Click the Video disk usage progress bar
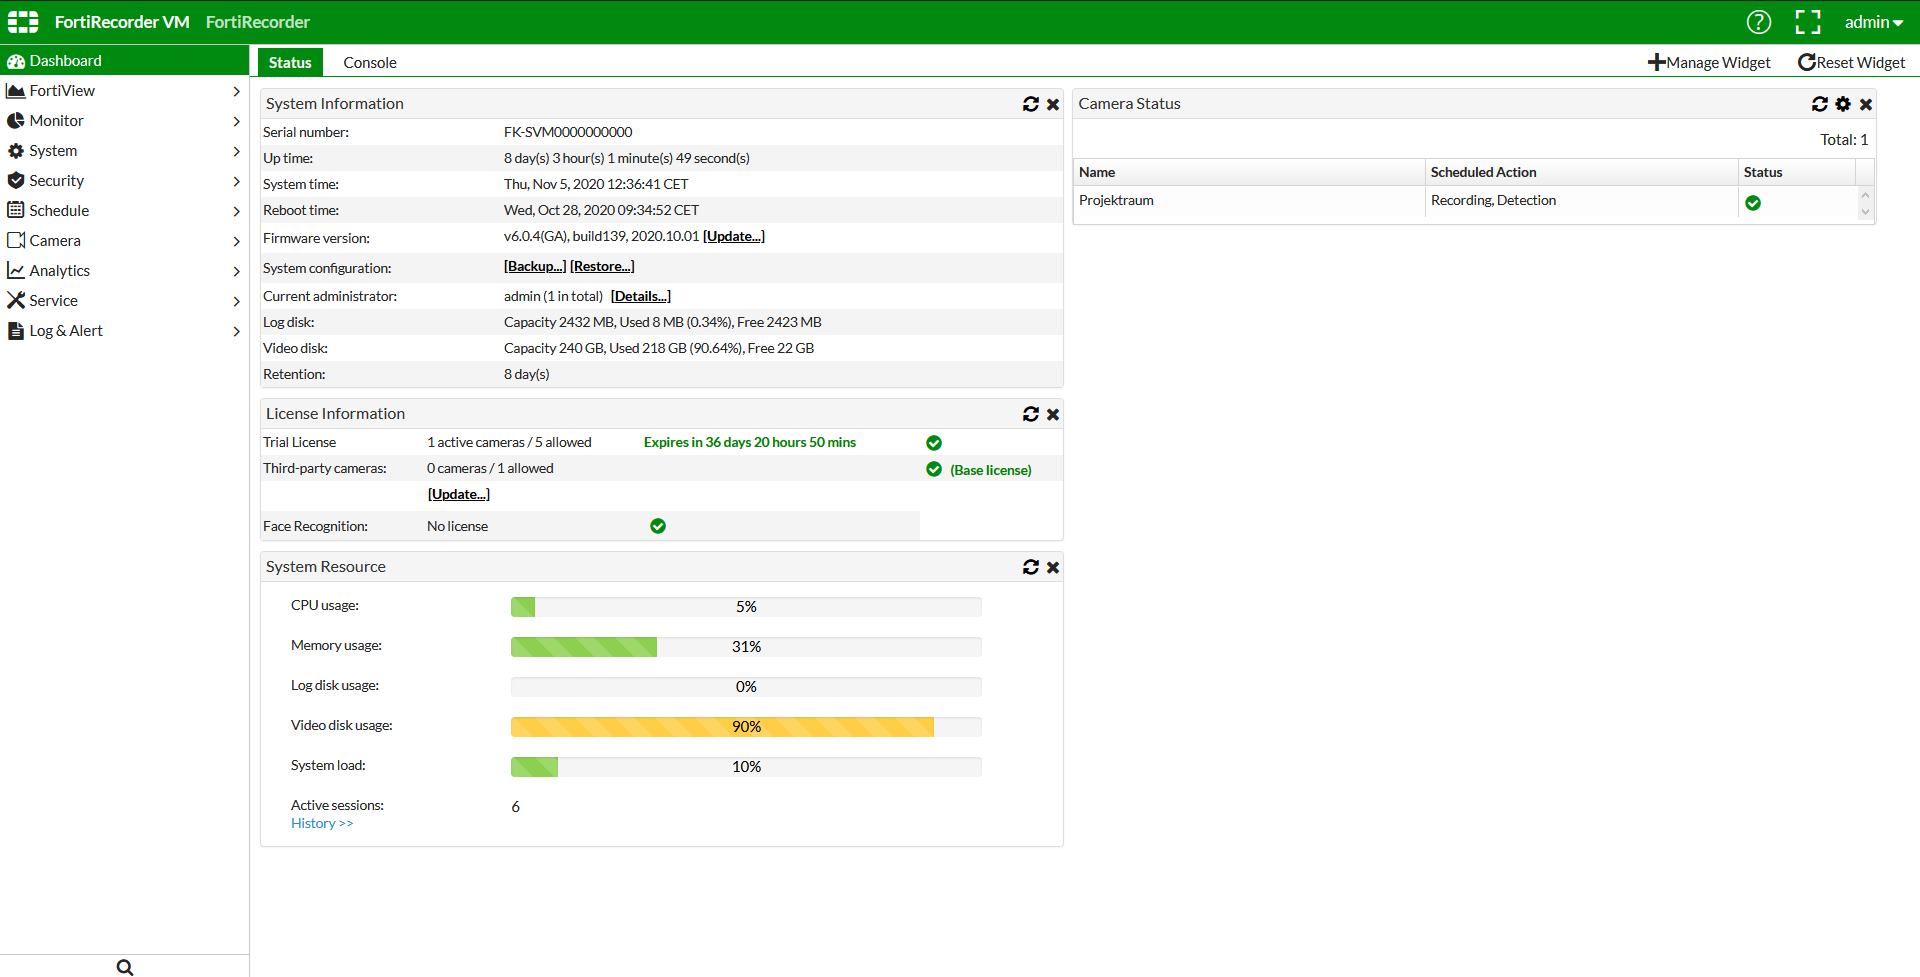 coord(746,727)
